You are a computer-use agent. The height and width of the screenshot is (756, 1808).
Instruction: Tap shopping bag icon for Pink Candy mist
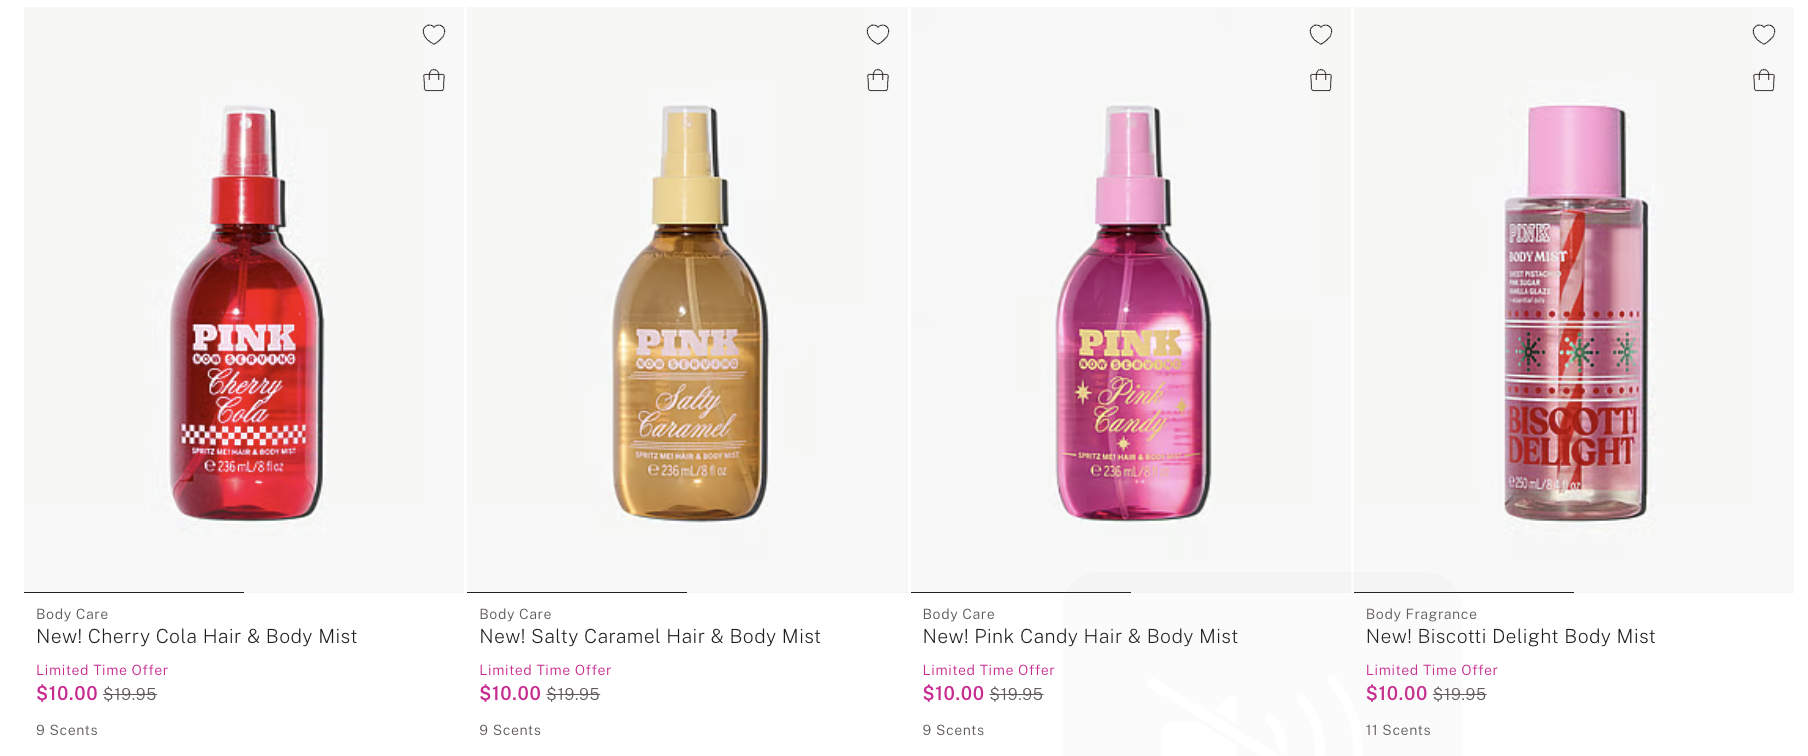1321,80
